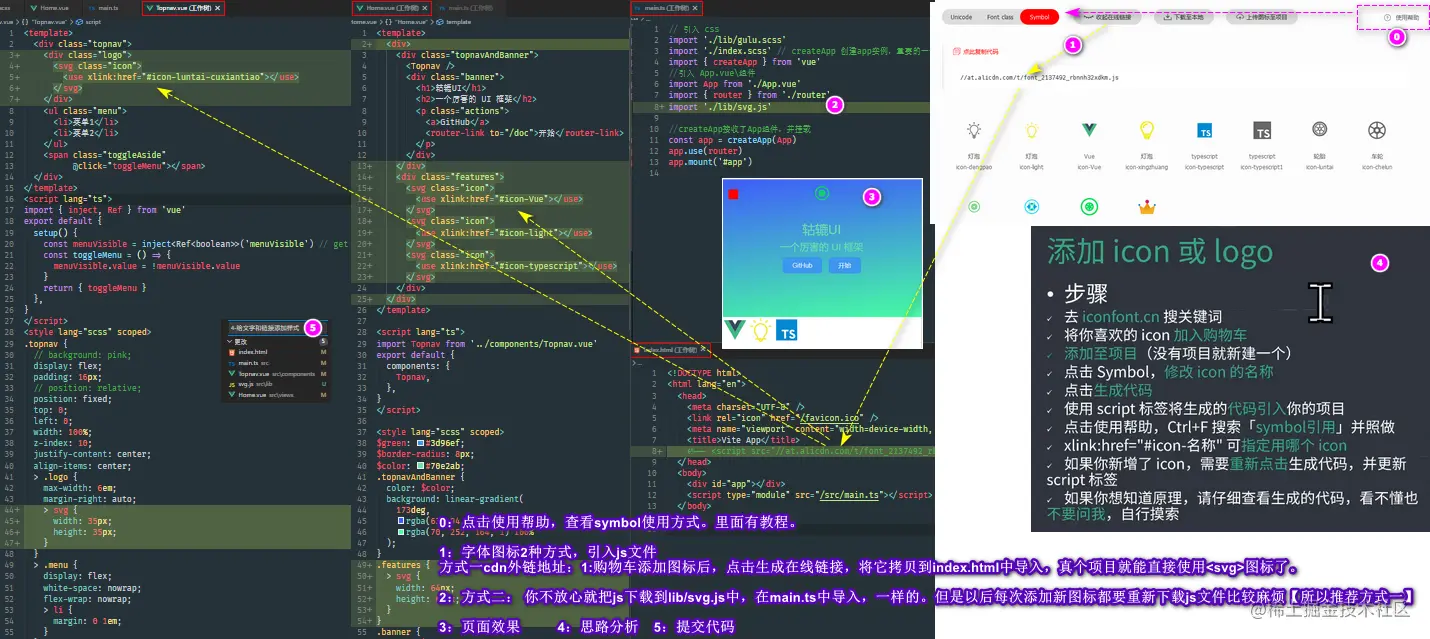Click TS icon in preview features row
Image resolution: width=1430 pixels, height=639 pixels.
(787, 332)
